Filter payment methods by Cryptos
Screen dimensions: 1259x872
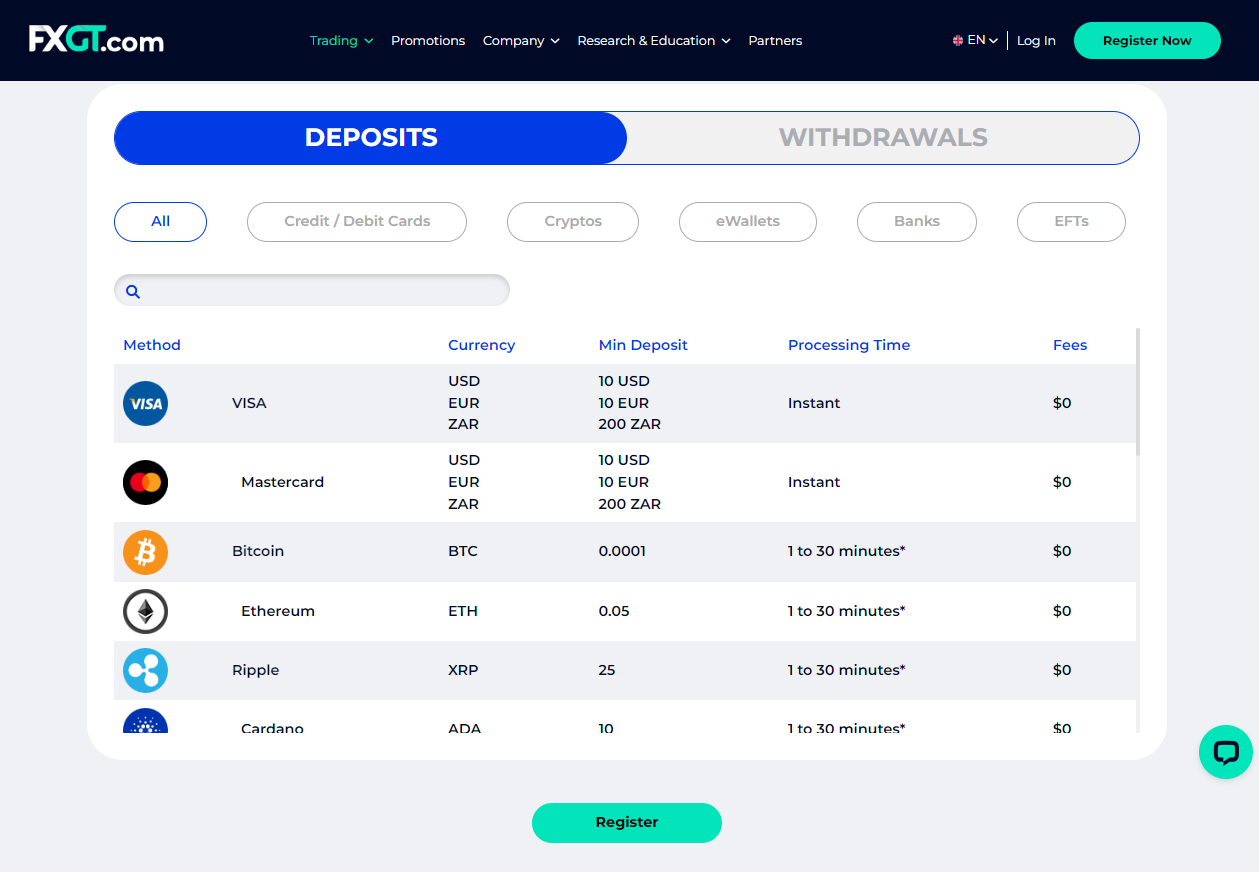(572, 221)
